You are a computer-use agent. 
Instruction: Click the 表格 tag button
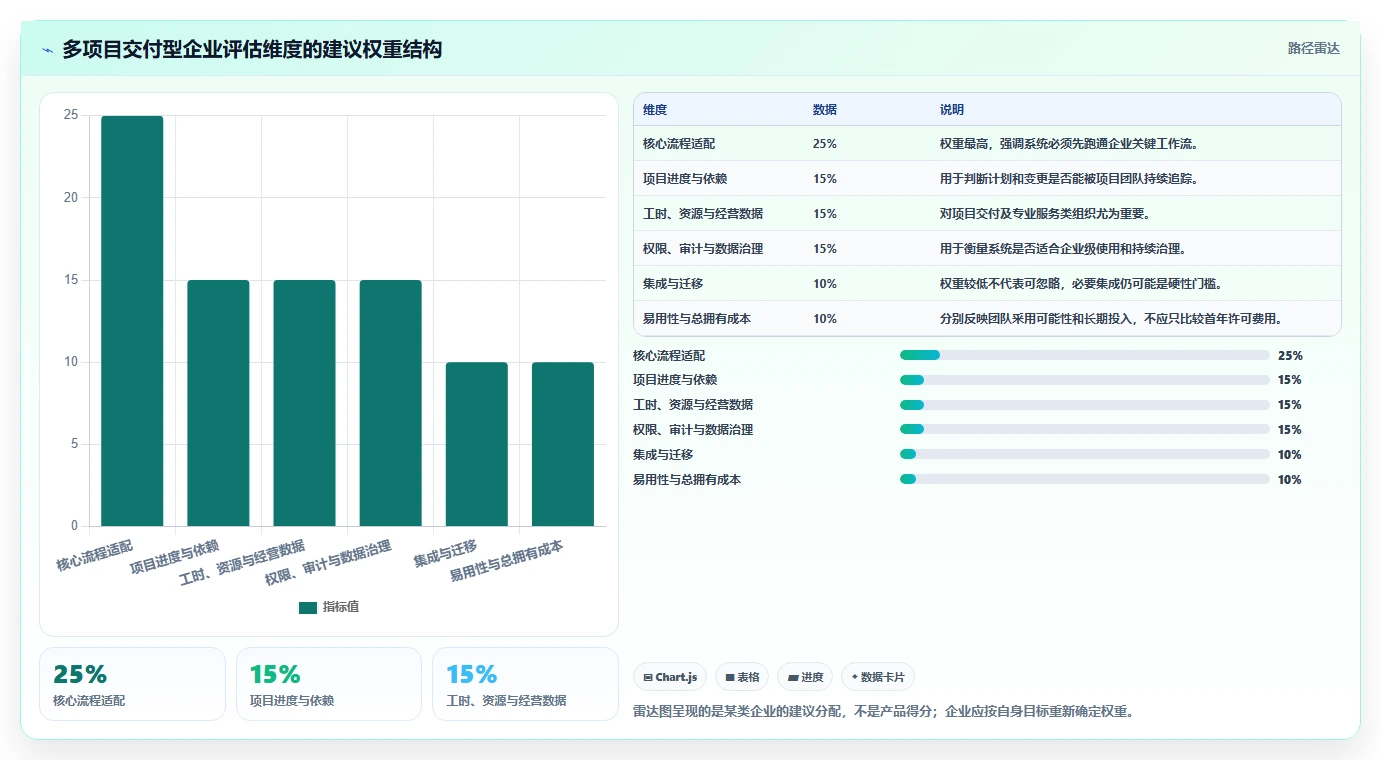(x=743, y=677)
